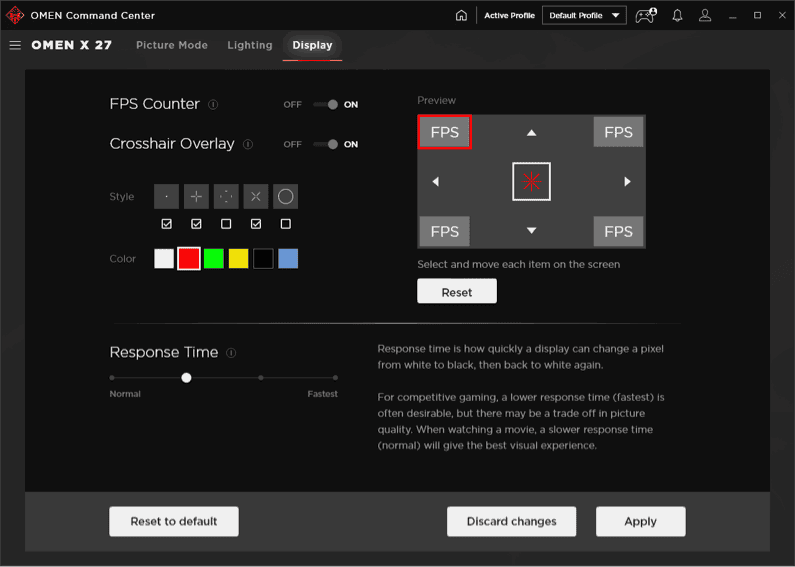Select the circle crosshair style icon
The image size is (795, 567).
coord(285,196)
